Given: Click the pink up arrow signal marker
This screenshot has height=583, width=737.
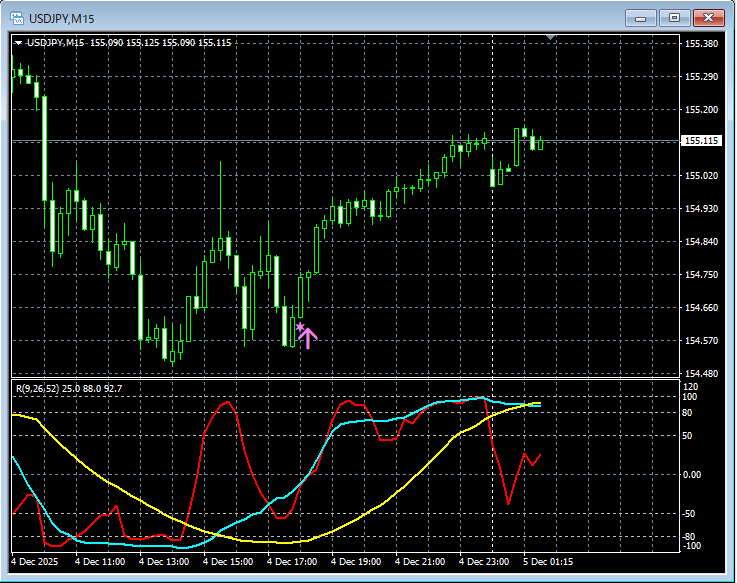Looking at the screenshot, I should point(309,338).
